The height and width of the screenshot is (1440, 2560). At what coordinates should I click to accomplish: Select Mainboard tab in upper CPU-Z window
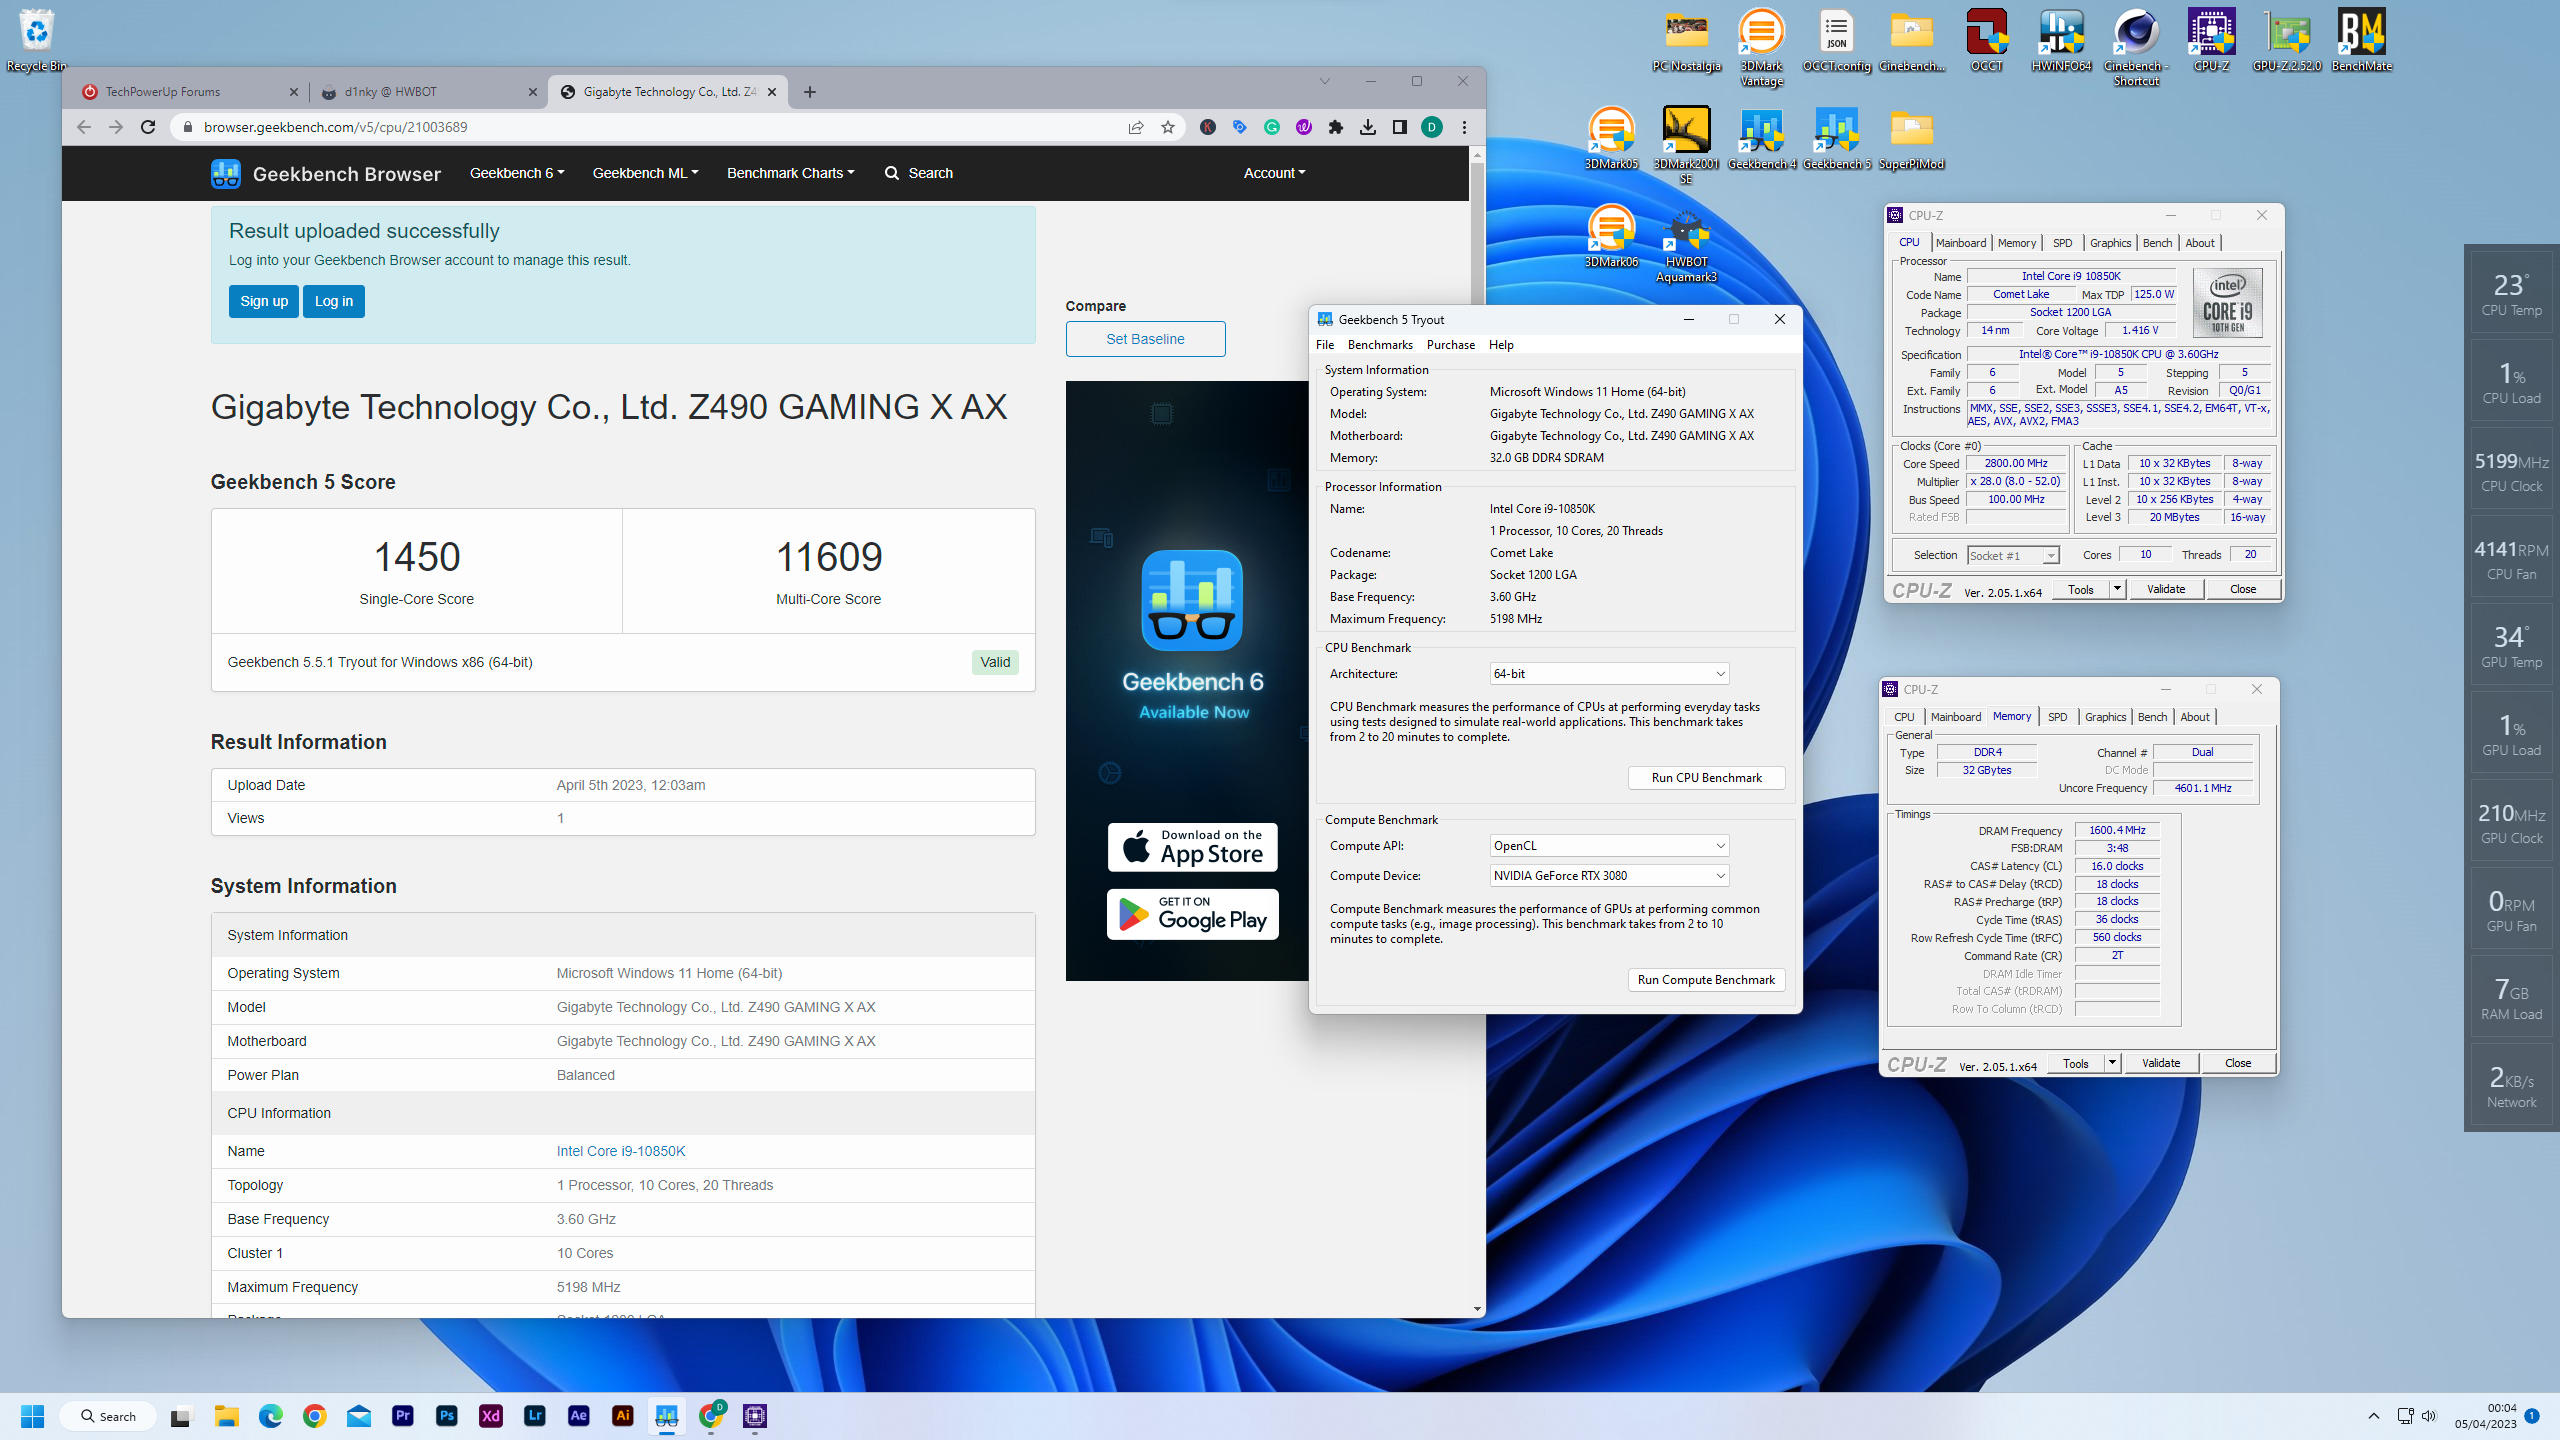[x=1960, y=243]
